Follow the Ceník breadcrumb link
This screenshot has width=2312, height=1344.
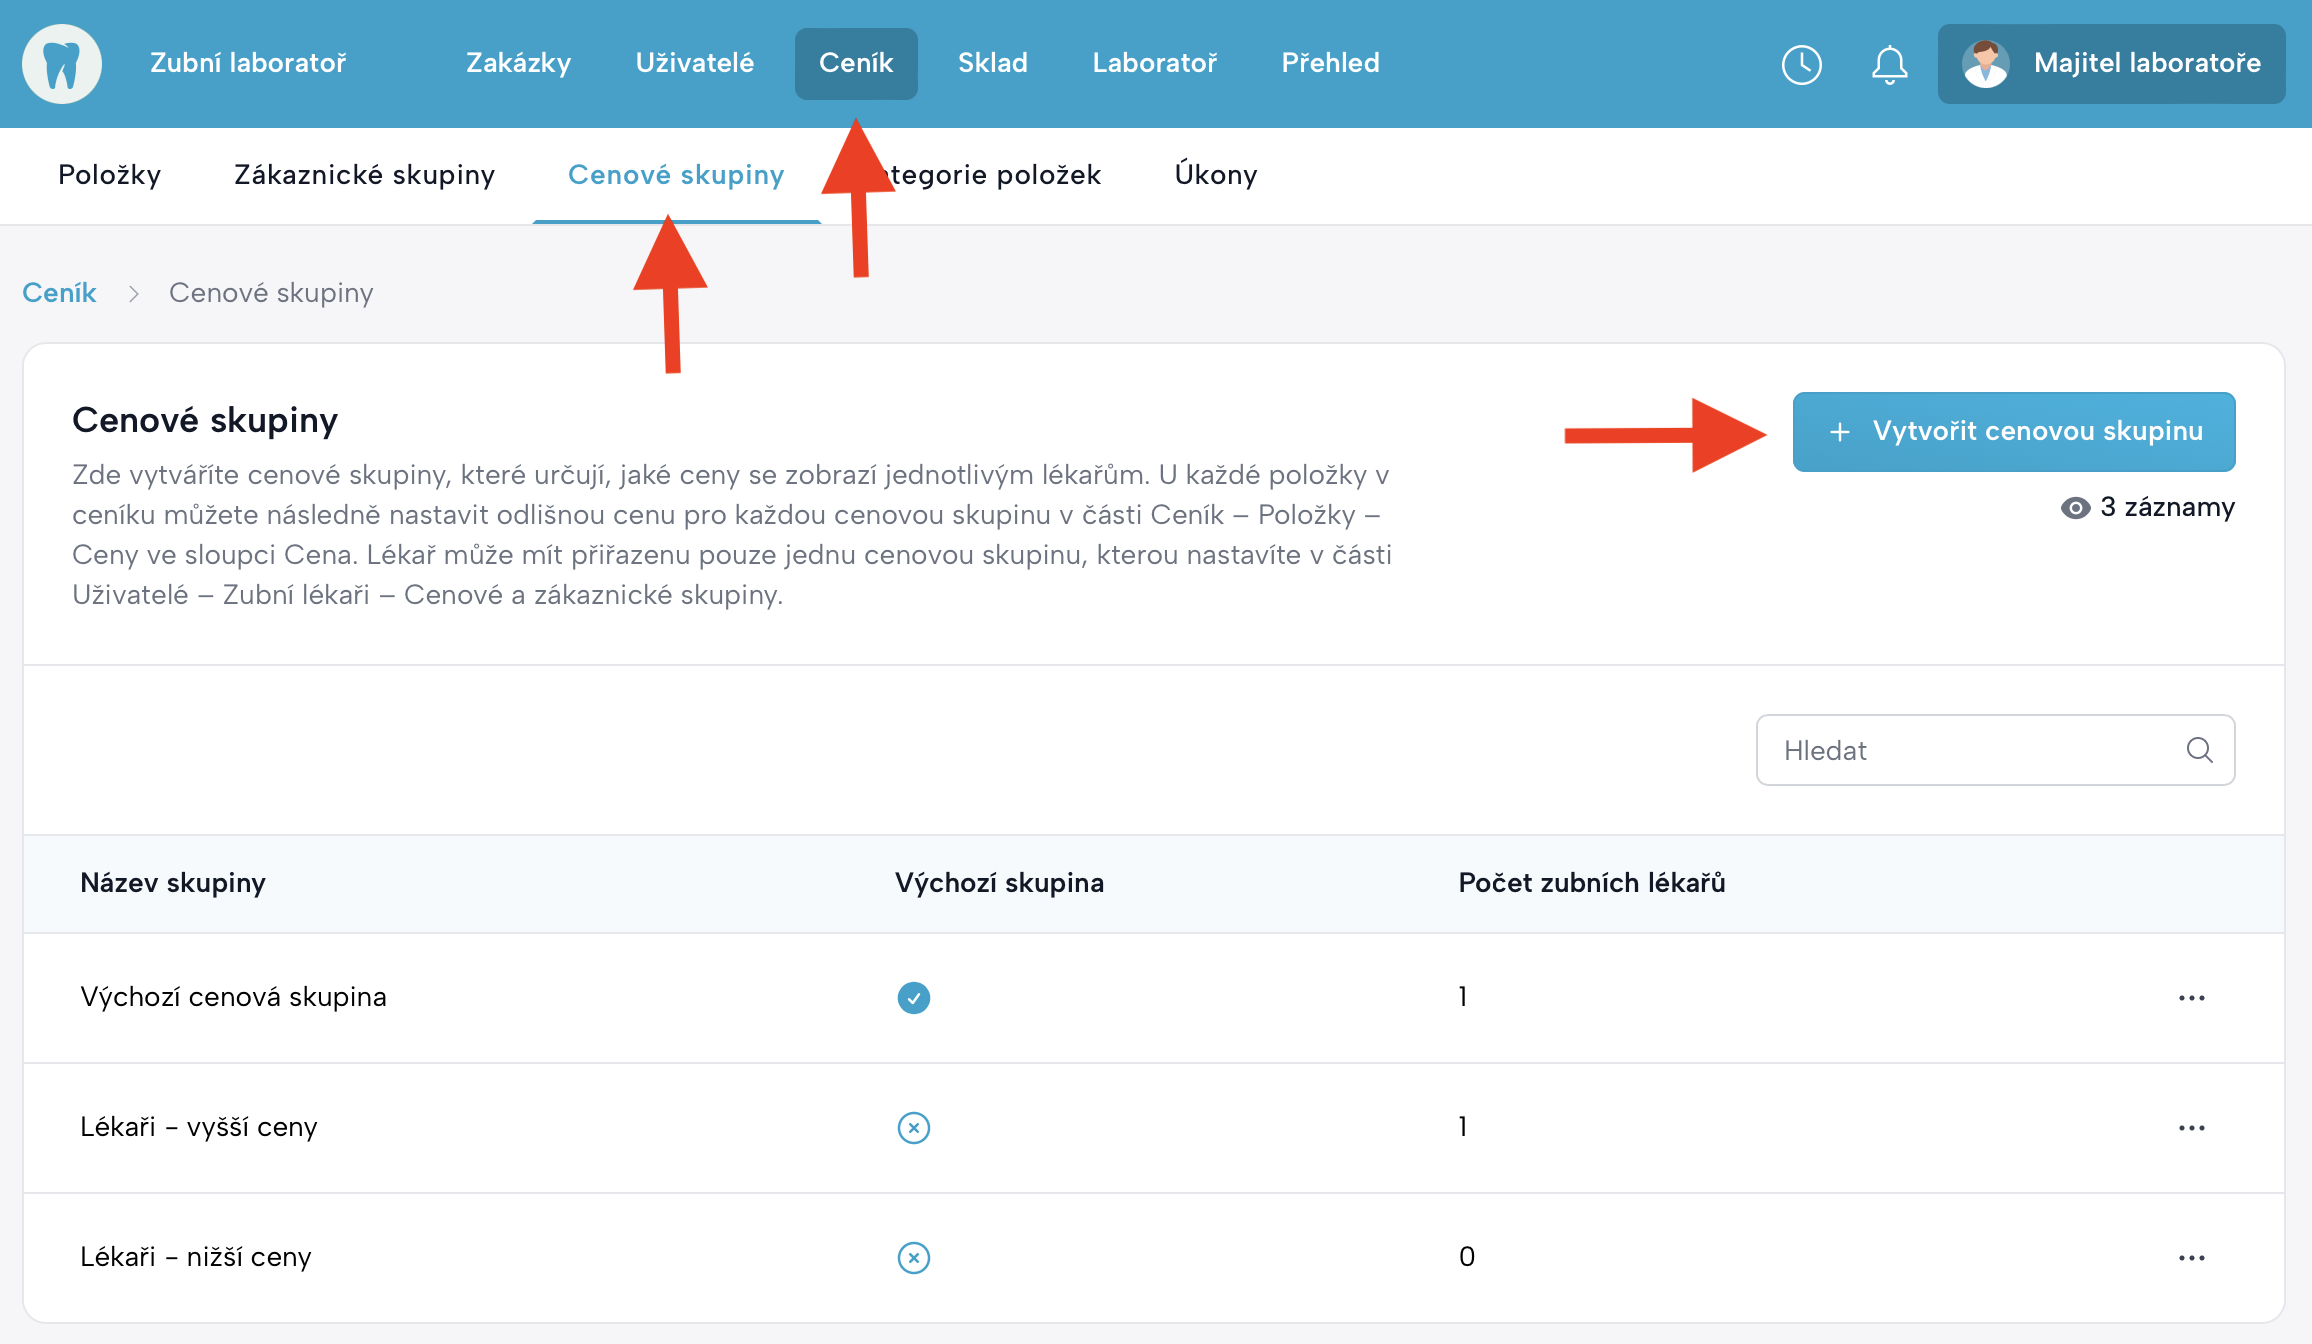(59, 293)
